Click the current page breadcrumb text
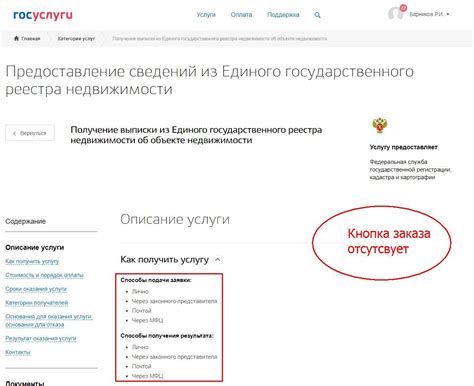 click(x=219, y=39)
